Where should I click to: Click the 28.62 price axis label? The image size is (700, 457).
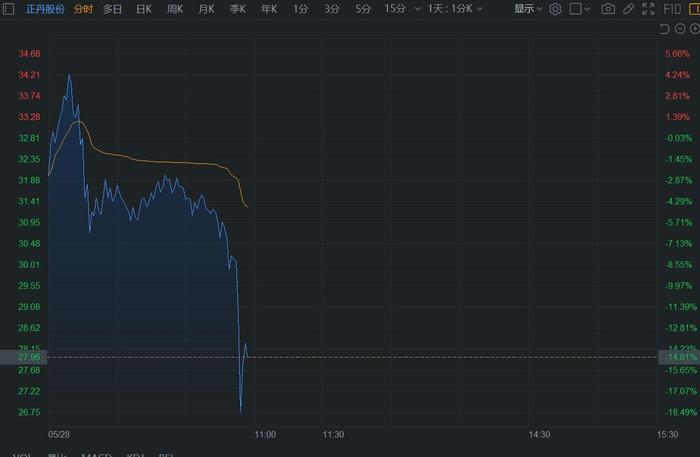29,328
